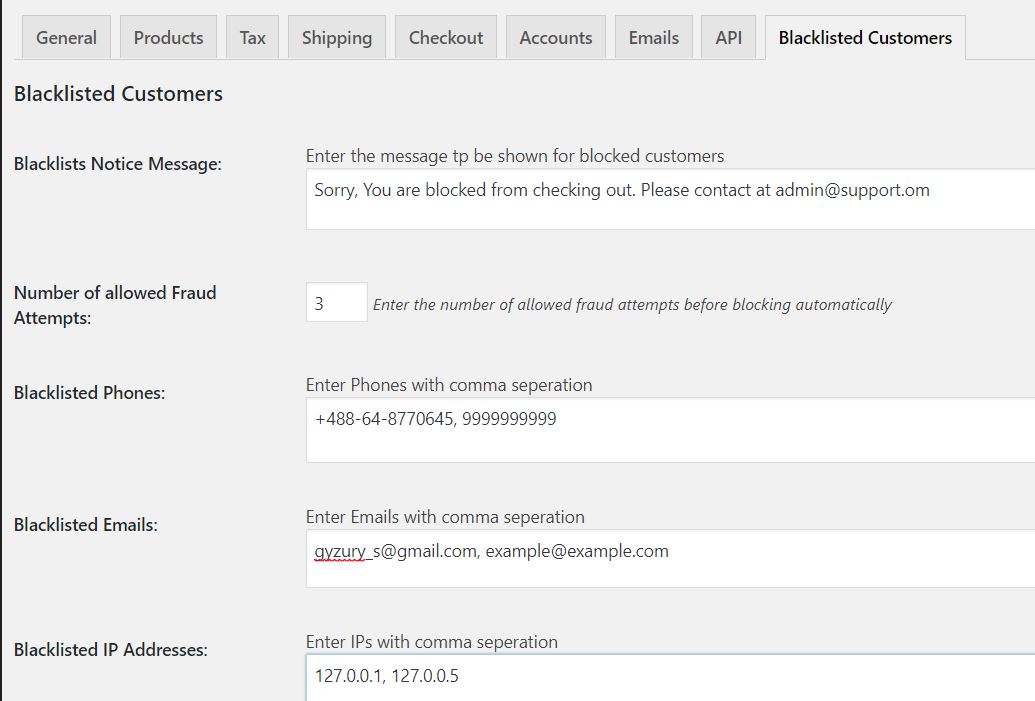Click the 'Number of allowed Fraud Attempts:' label
Screen dimensions: 1035x701
[115, 305]
